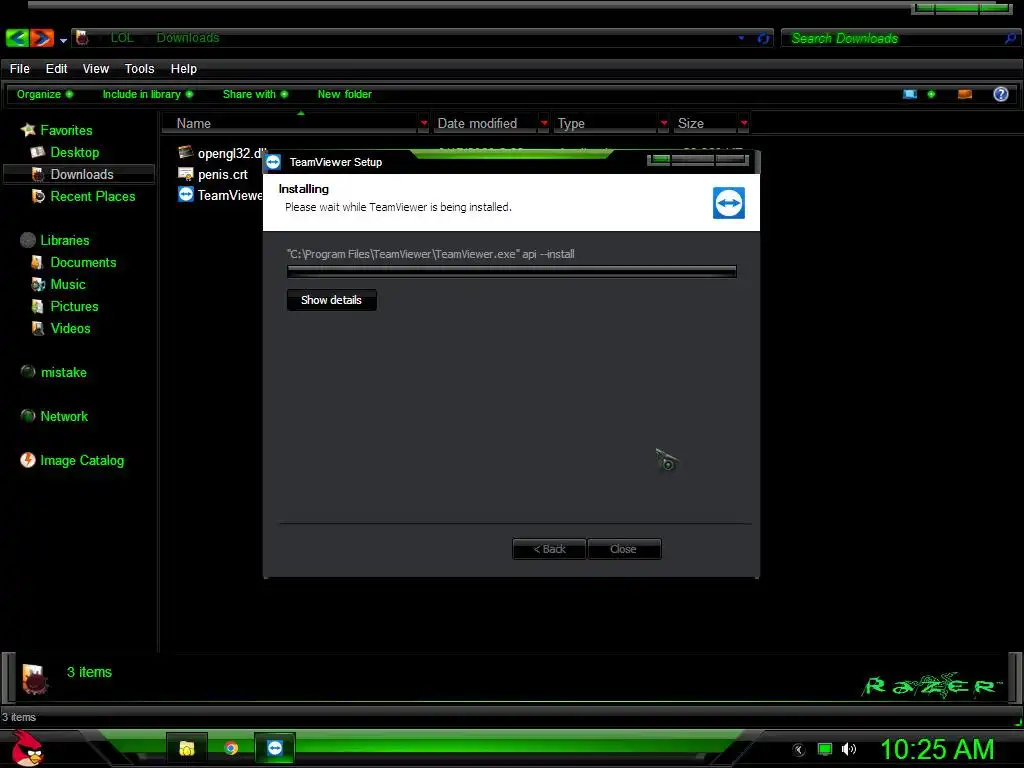Viewport: 1024px width, 768px height.
Task: Click the Back button in setup
Action: pyautogui.click(x=549, y=549)
